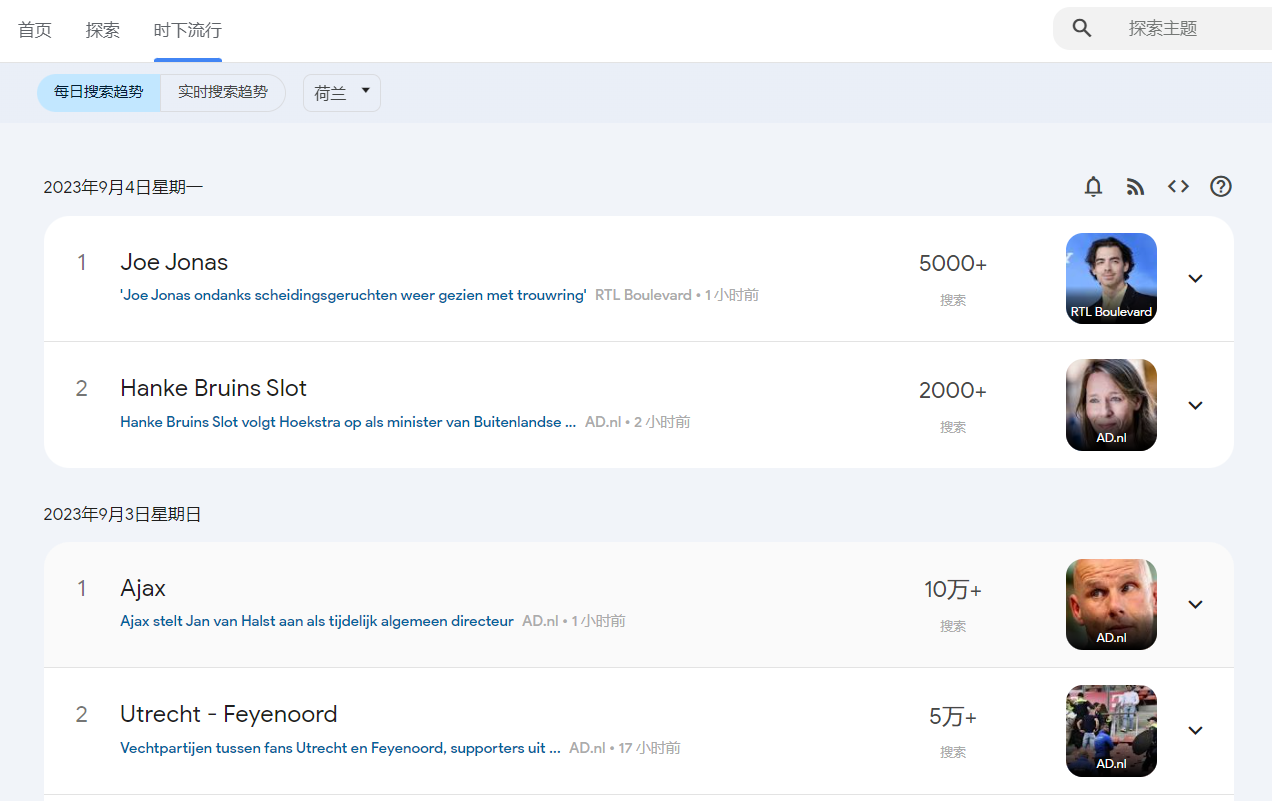Open Hanke Bruins Slot volgt Hoekstra article
This screenshot has width=1272, height=801.
tap(348, 422)
